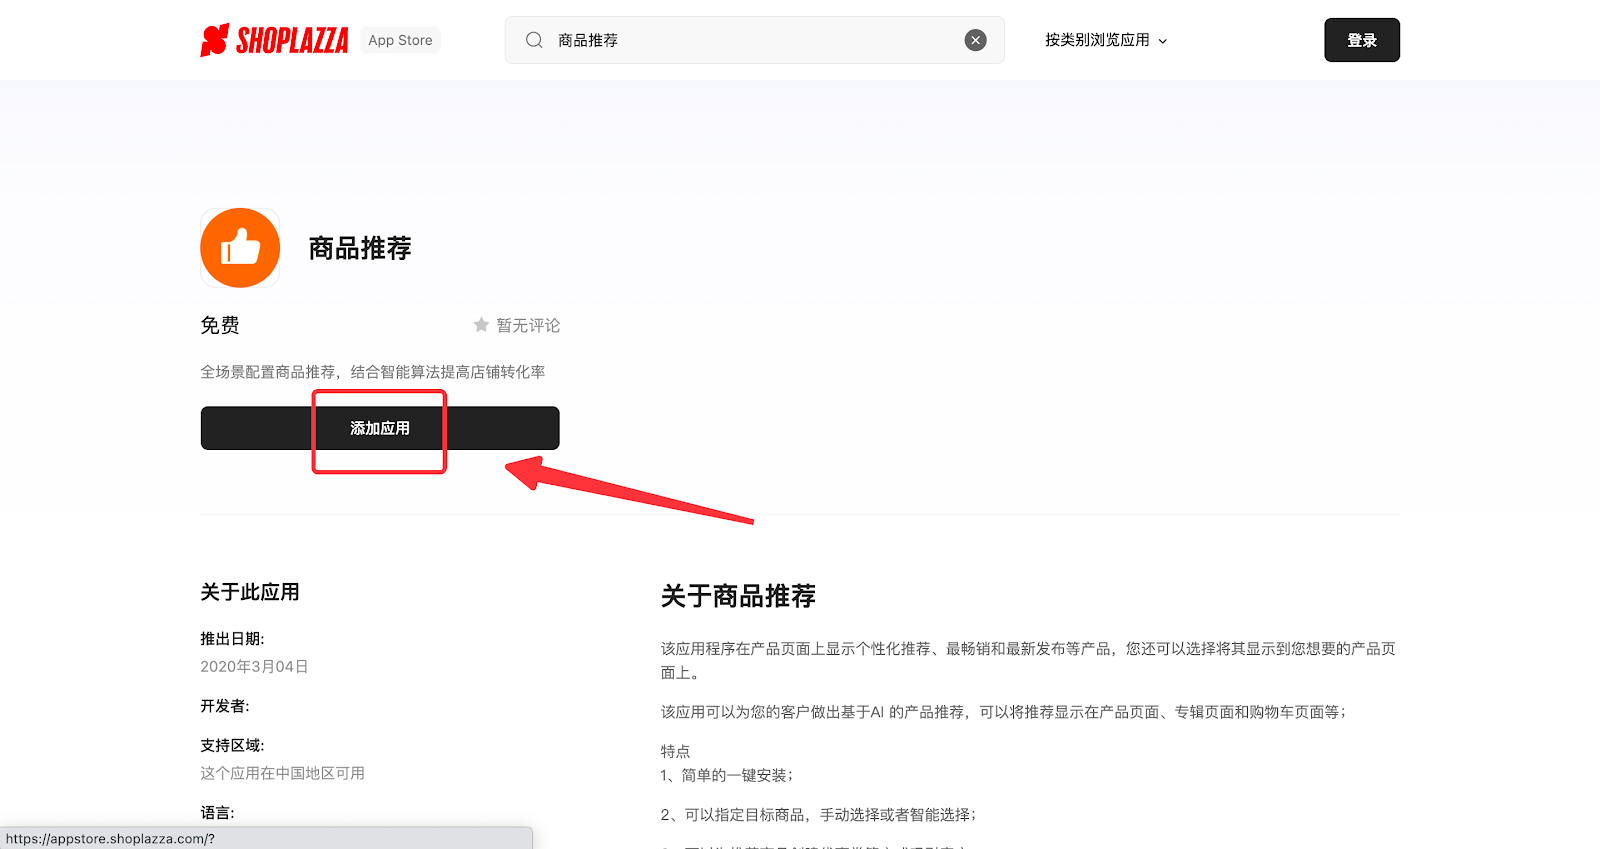Click the app tagline 全场景配置商品推荐
This screenshot has width=1600, height=849.
click(373, 372)
